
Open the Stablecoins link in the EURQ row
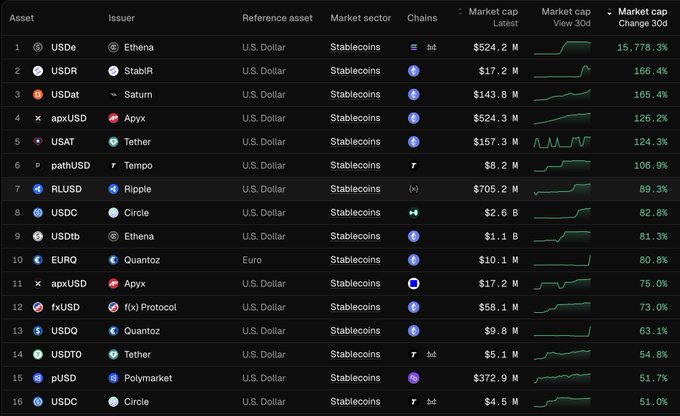pos(355,260)
